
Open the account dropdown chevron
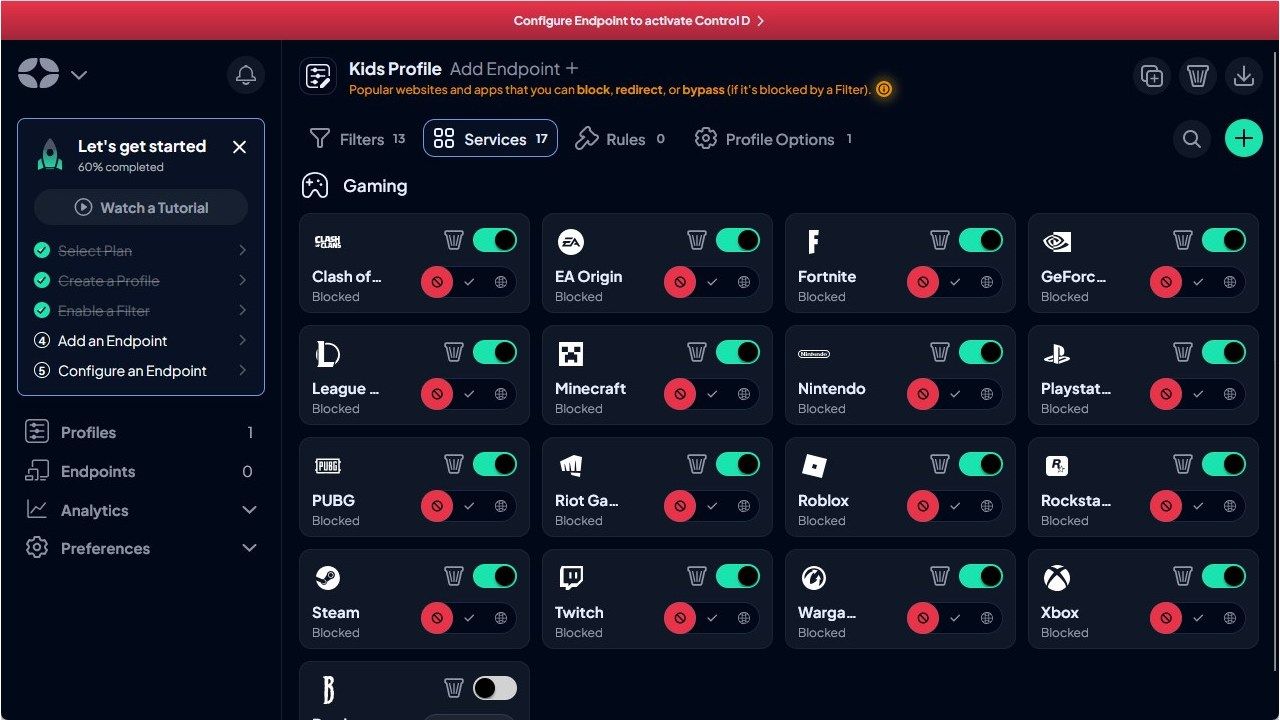(x=79, y=75)
